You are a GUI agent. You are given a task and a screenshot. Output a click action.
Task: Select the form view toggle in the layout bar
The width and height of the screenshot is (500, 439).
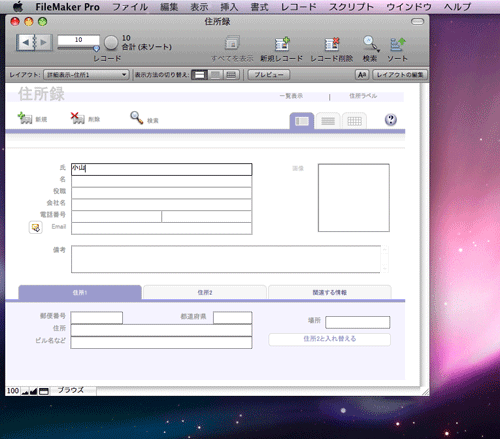pos(200,75)
